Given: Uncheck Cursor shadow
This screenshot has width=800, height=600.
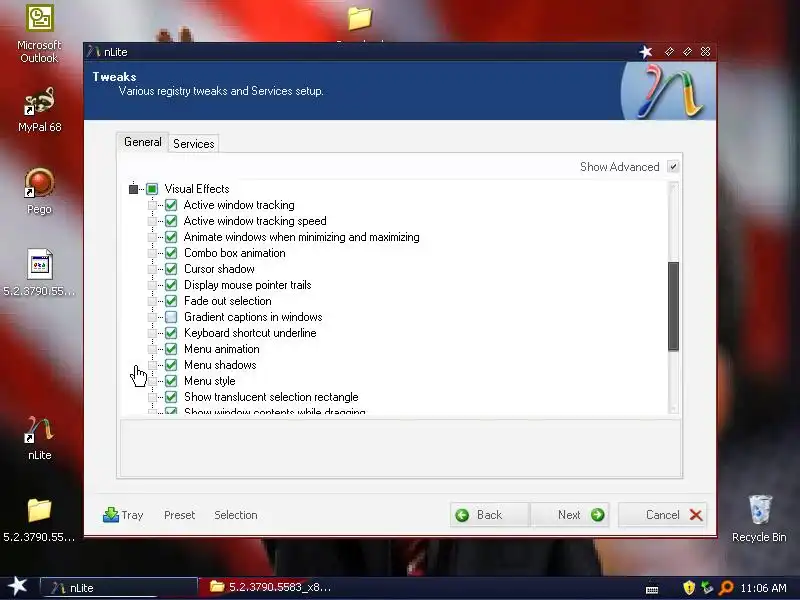Looking at the screenshot, I should point(171,269).
